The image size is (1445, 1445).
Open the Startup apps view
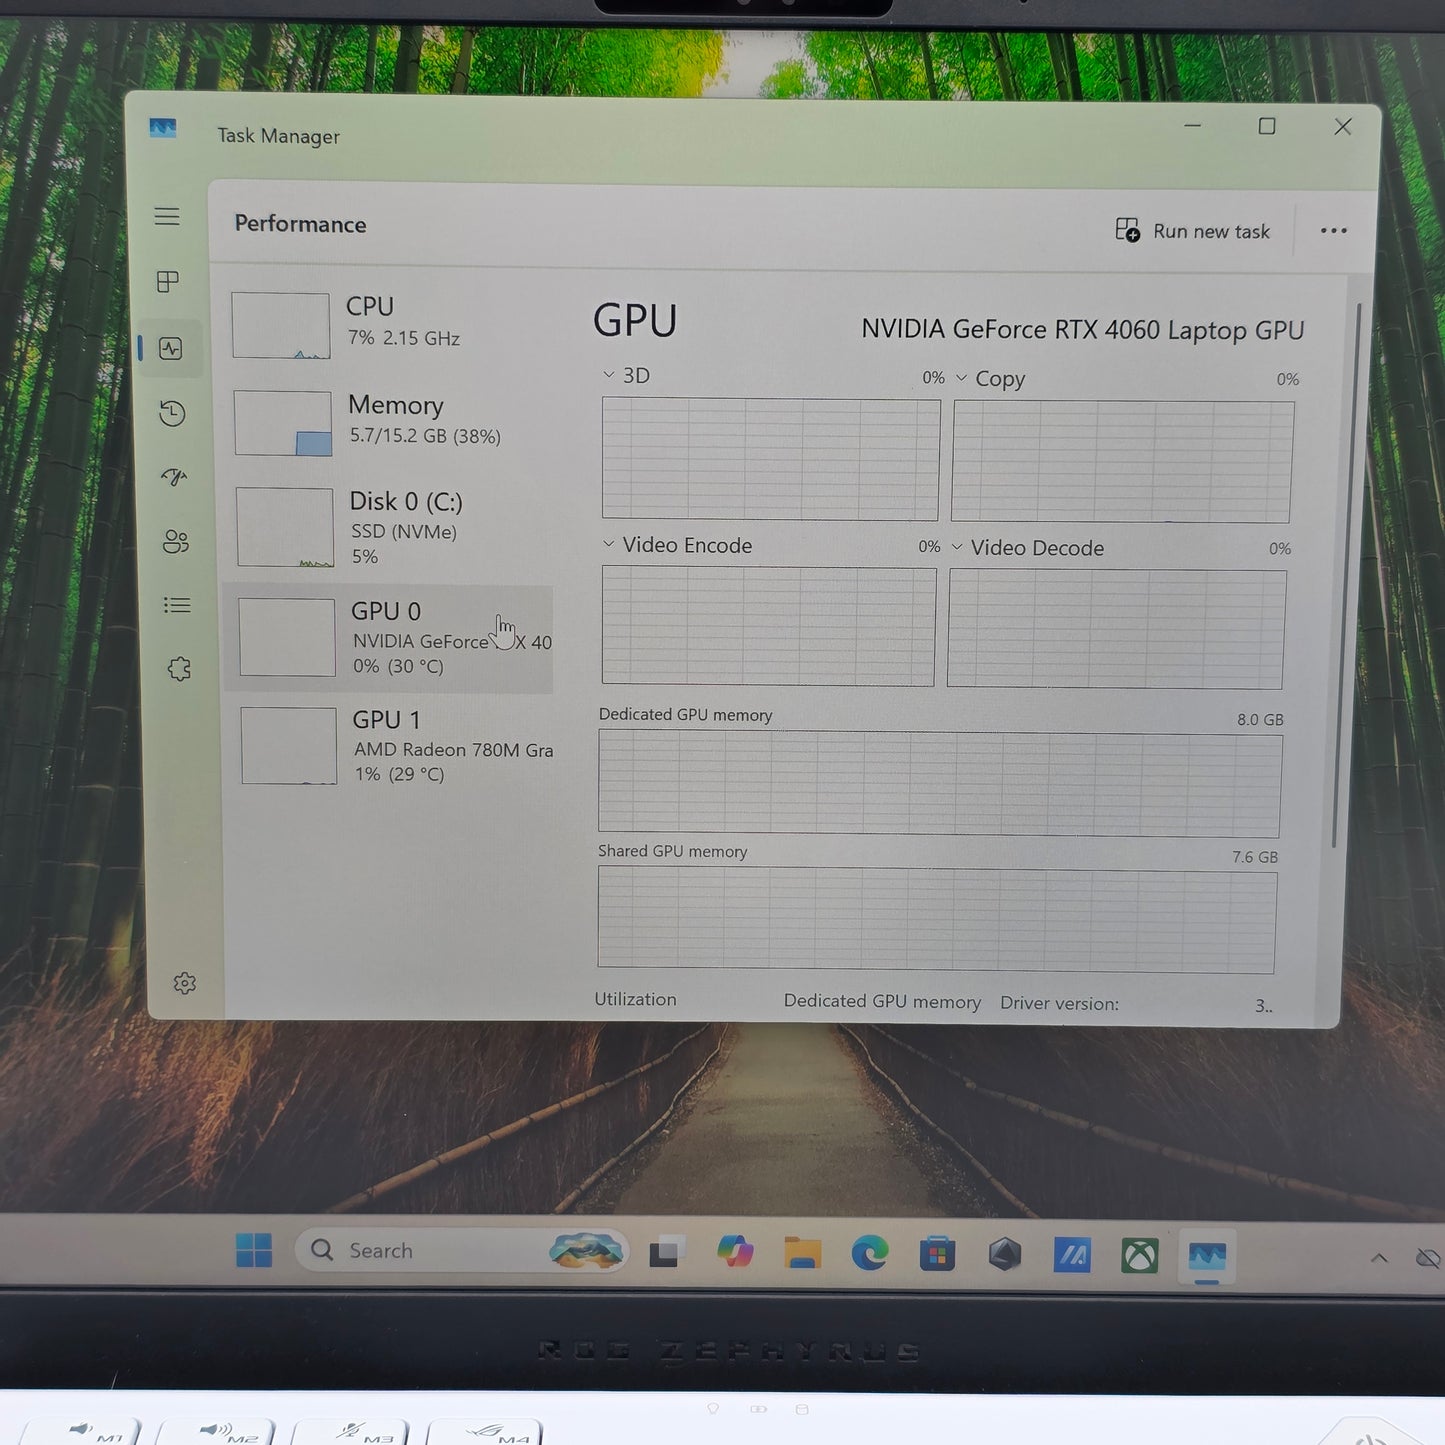[173, 477]
